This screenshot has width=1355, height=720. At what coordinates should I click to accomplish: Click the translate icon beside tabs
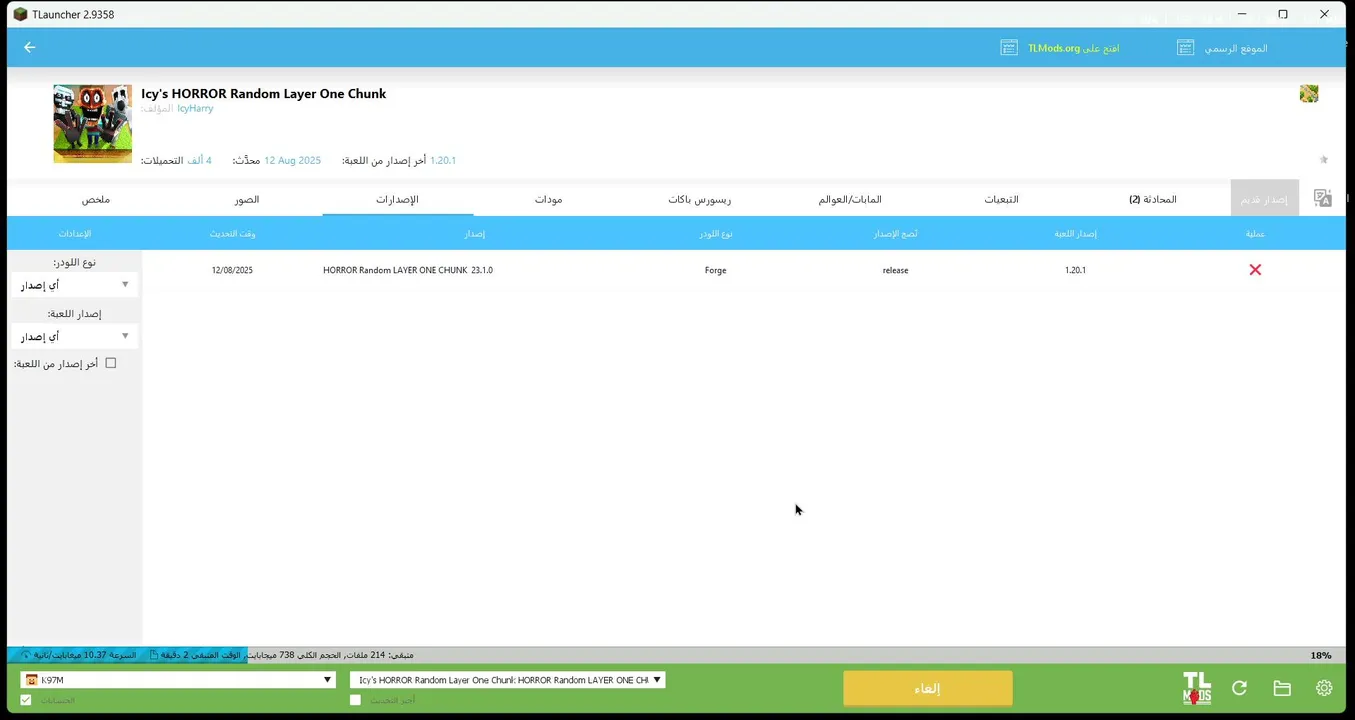pyautogui.click(x=1323, y=198)
